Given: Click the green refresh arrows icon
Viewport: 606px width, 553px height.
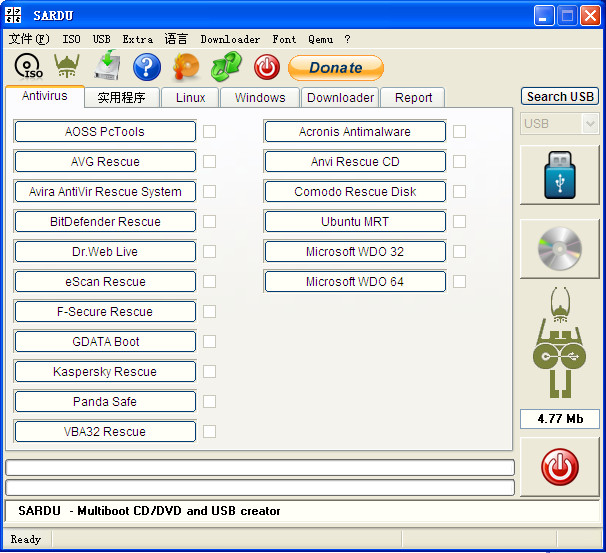Looking at the screenshot, I should [x=226, y=66].
